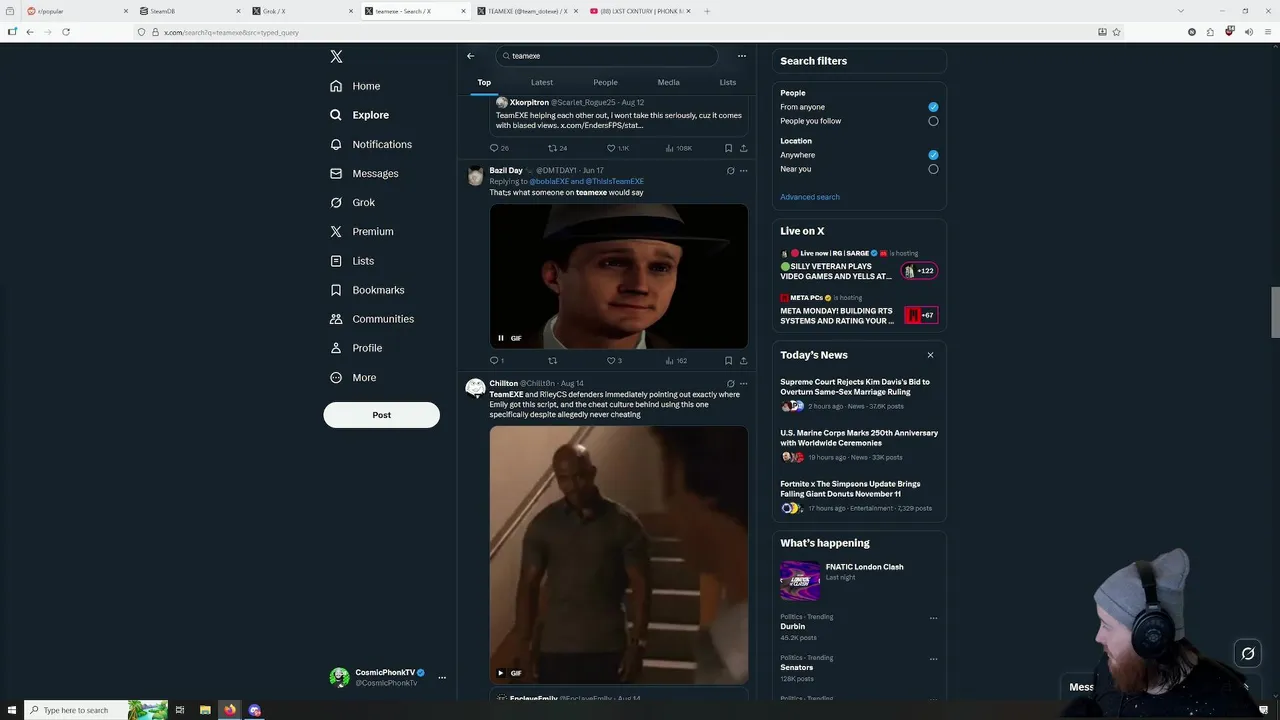Open Grok action on Bazil Day's post
The height and width of the screenshot is (720, 1280).
pyautogui.click(x=730, y=171)
